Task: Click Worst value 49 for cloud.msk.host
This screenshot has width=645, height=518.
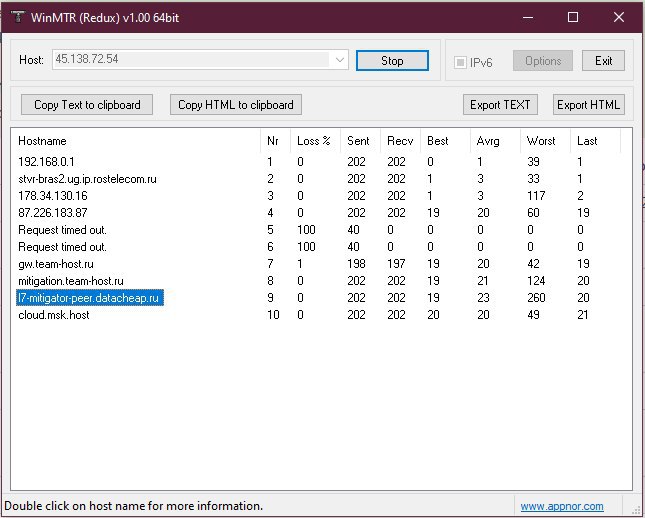Action: point(533,315)
